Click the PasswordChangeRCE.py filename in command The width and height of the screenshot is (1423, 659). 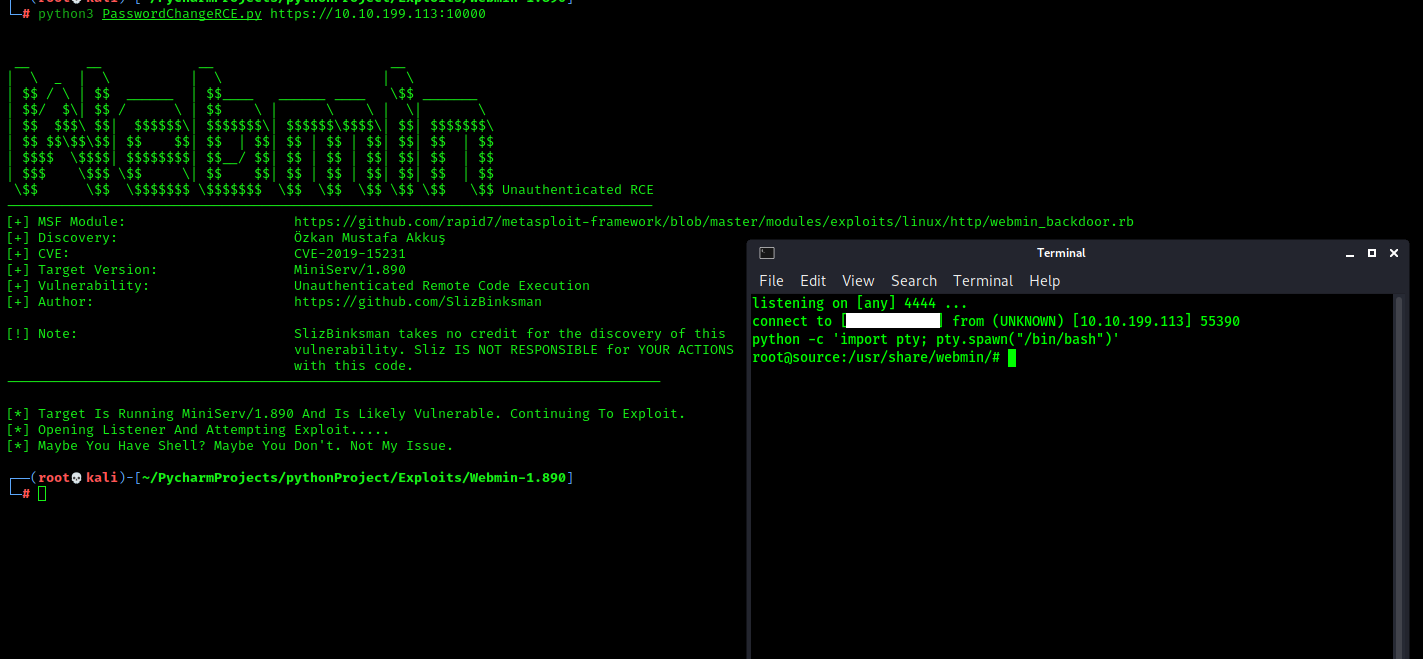182,14
